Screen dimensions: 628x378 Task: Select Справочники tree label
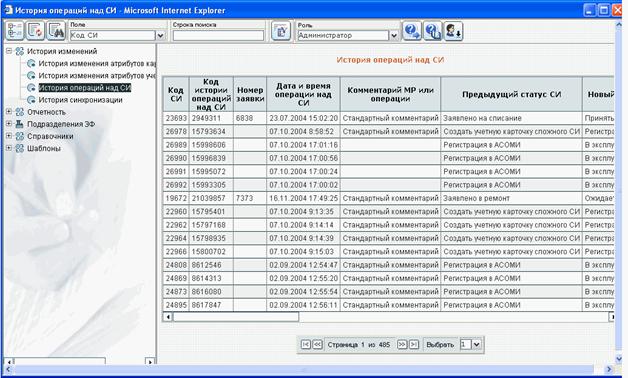[50, 136]
